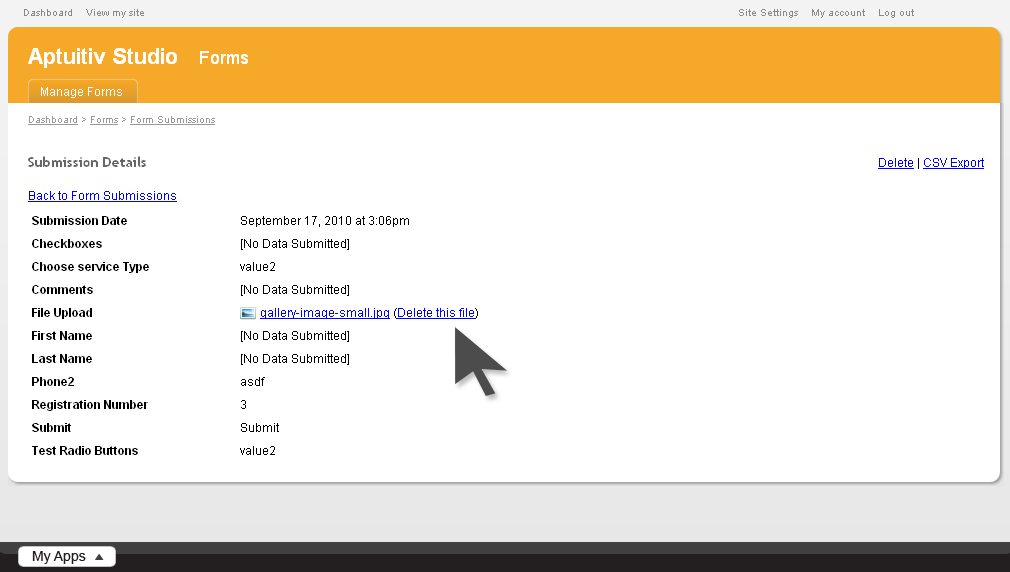Click the 'Delete this file' link
This screenshot has width=1010, height=572.
[436, 313]
